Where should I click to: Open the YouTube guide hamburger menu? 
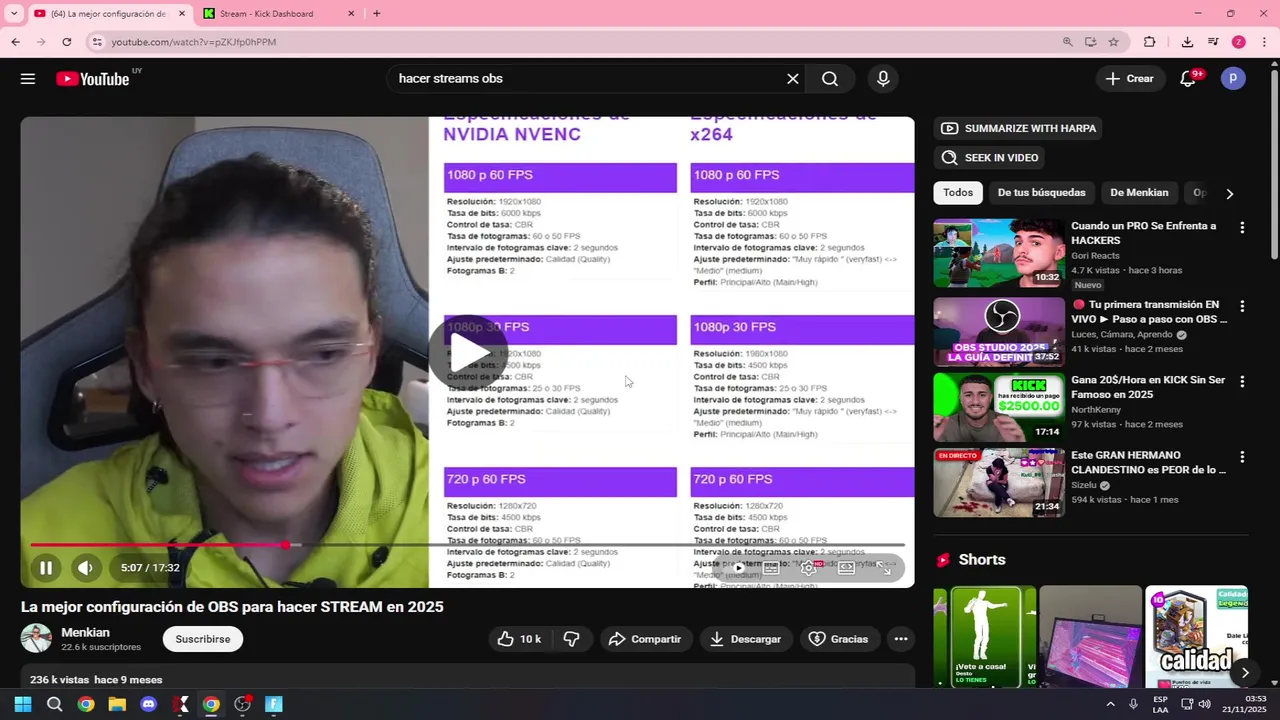pos(28,79)
